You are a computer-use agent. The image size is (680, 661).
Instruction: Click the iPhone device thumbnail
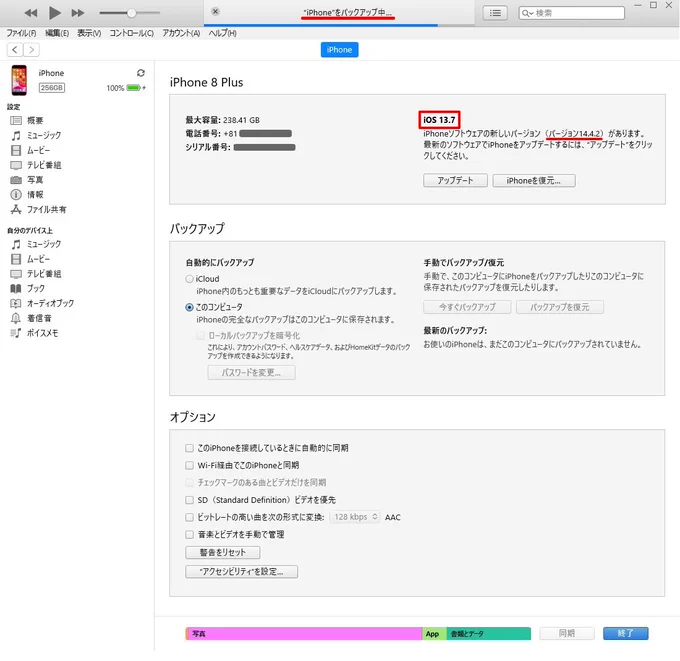pyautogui.click(x=19, y=80)
